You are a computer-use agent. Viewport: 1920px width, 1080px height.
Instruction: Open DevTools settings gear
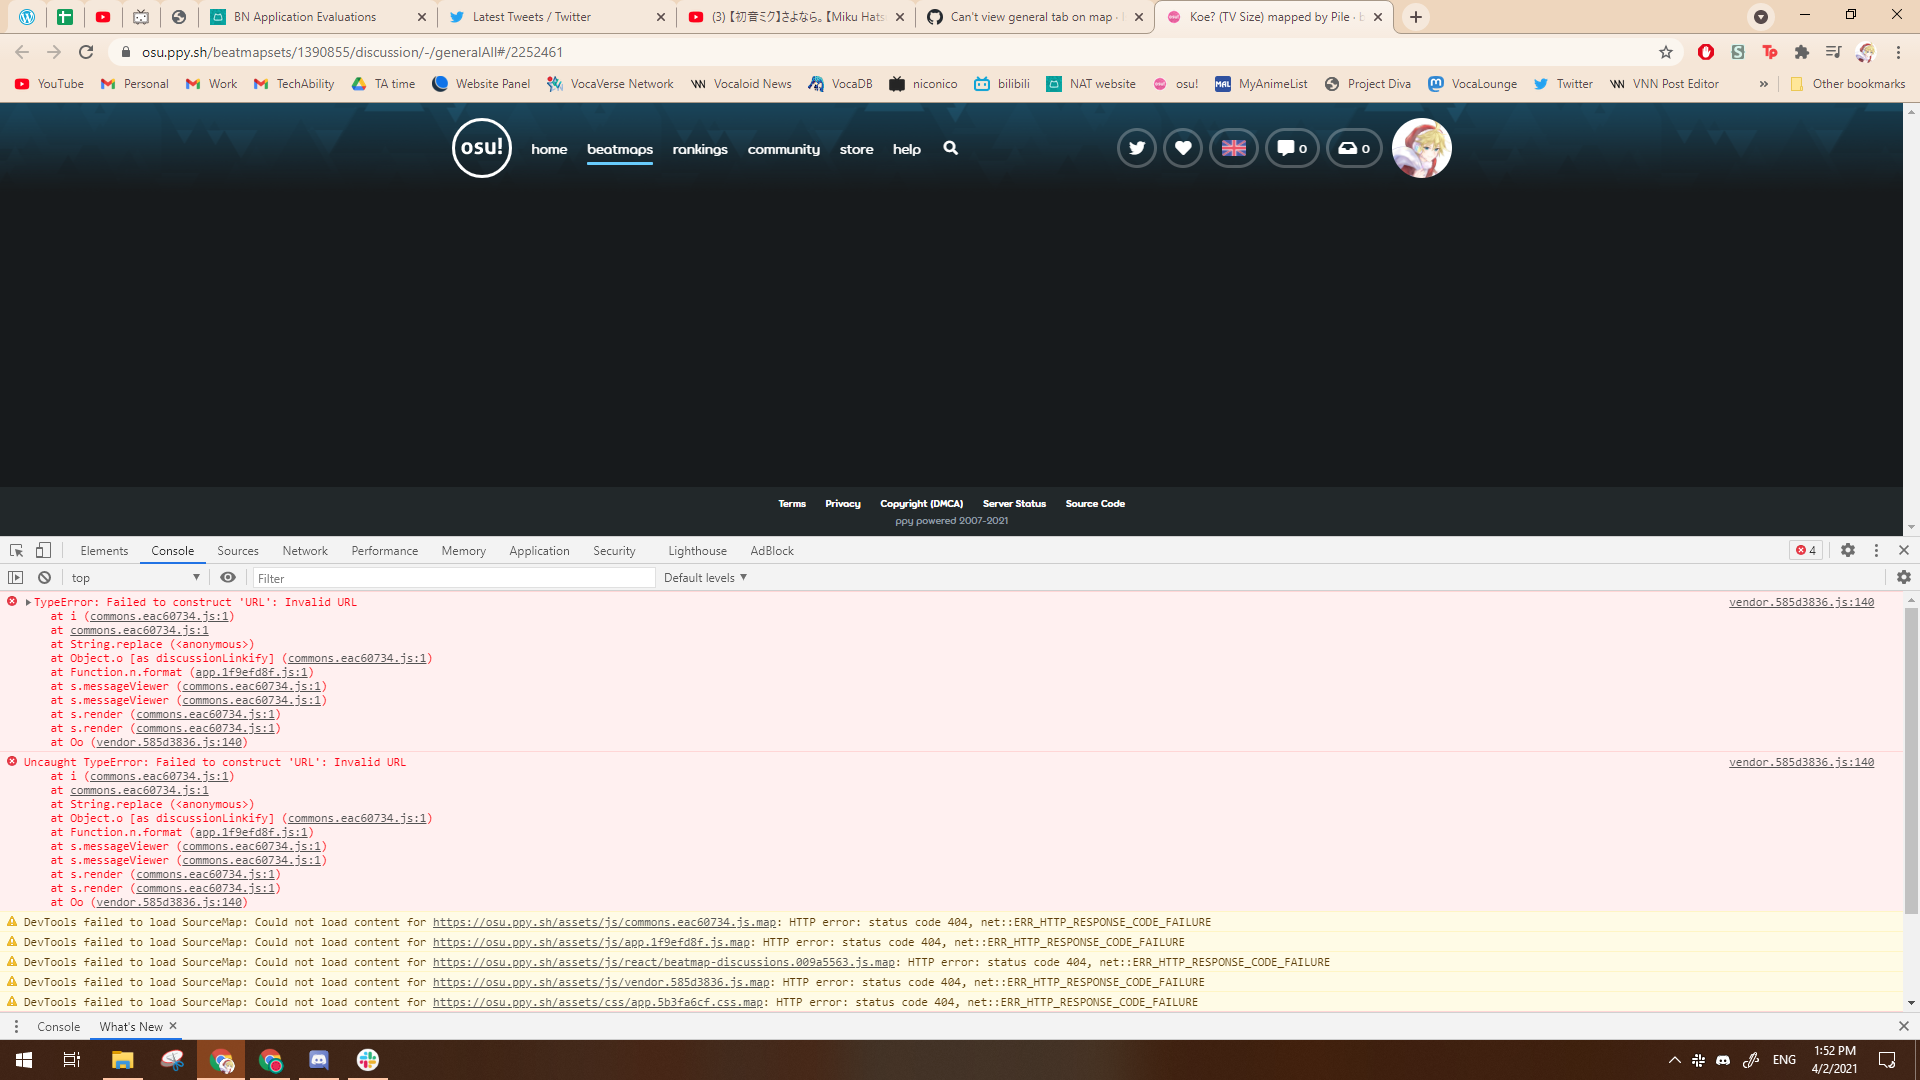[1846, 550]
